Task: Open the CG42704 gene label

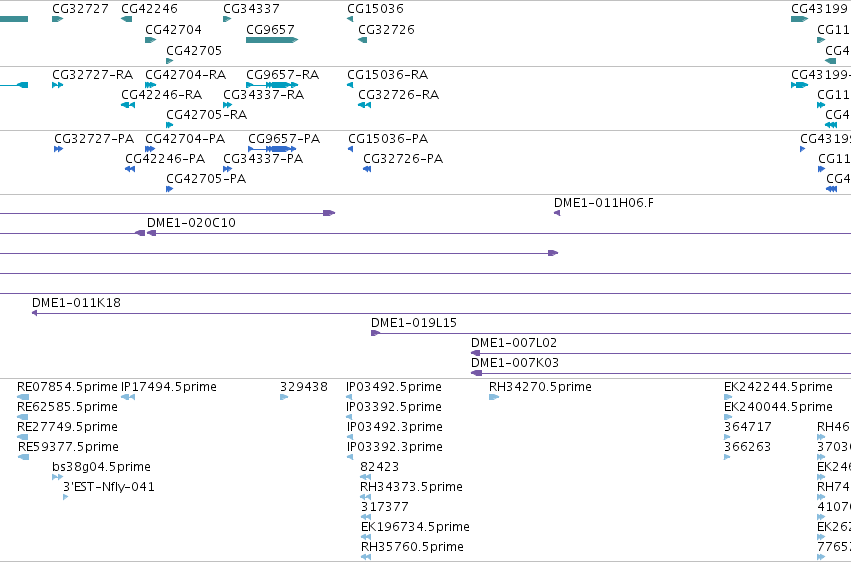Action: pos(173,29)
